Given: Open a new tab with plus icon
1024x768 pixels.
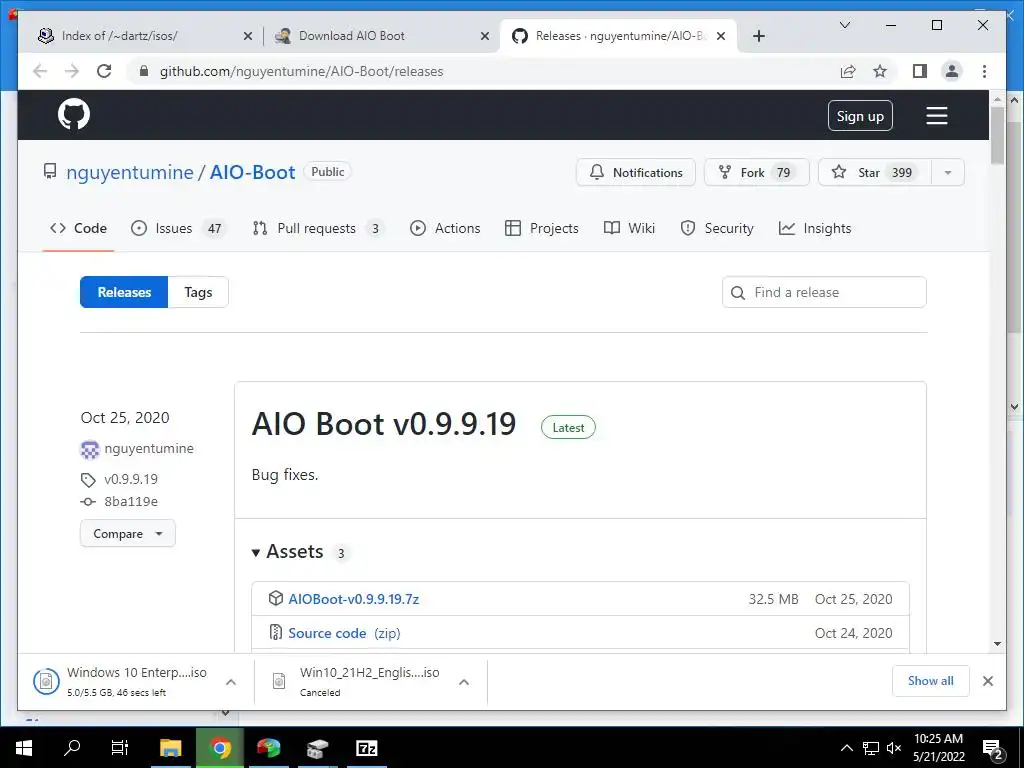Looking at the screenshot, I should point(758,36).
